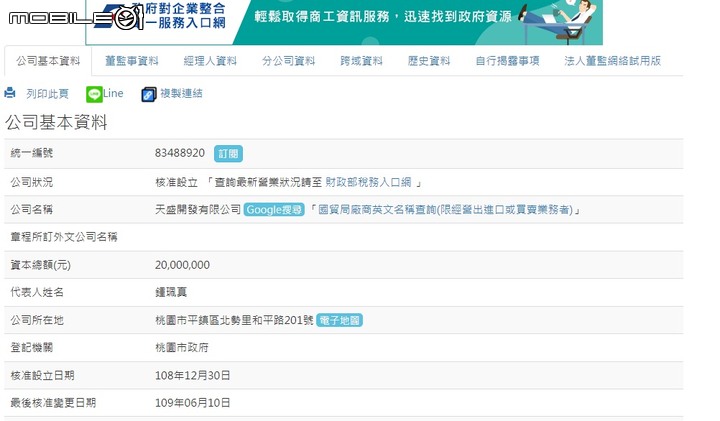720x421 pixels.
Task: Click the 登記機關 label
Action: click(32, 348)
